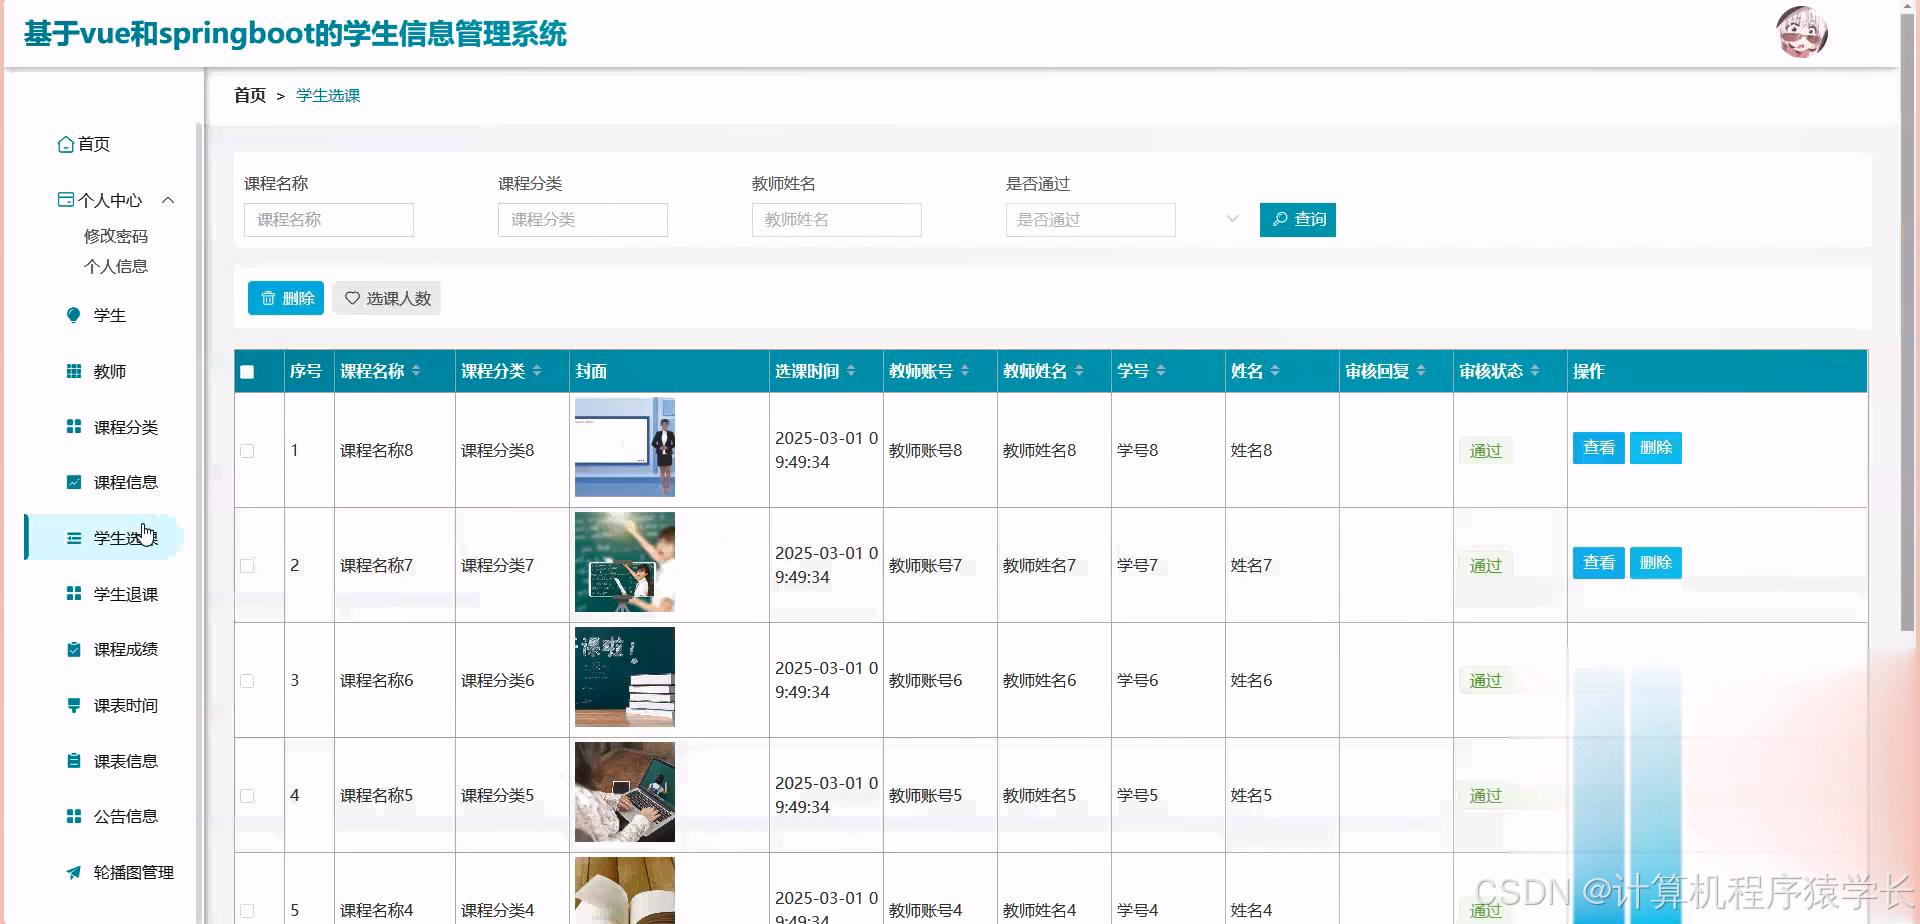The width and height of the screenshot is (1920, 924).
Task: Open the 课程成绩 grades clipboard icon
Action: coord(72,648)
